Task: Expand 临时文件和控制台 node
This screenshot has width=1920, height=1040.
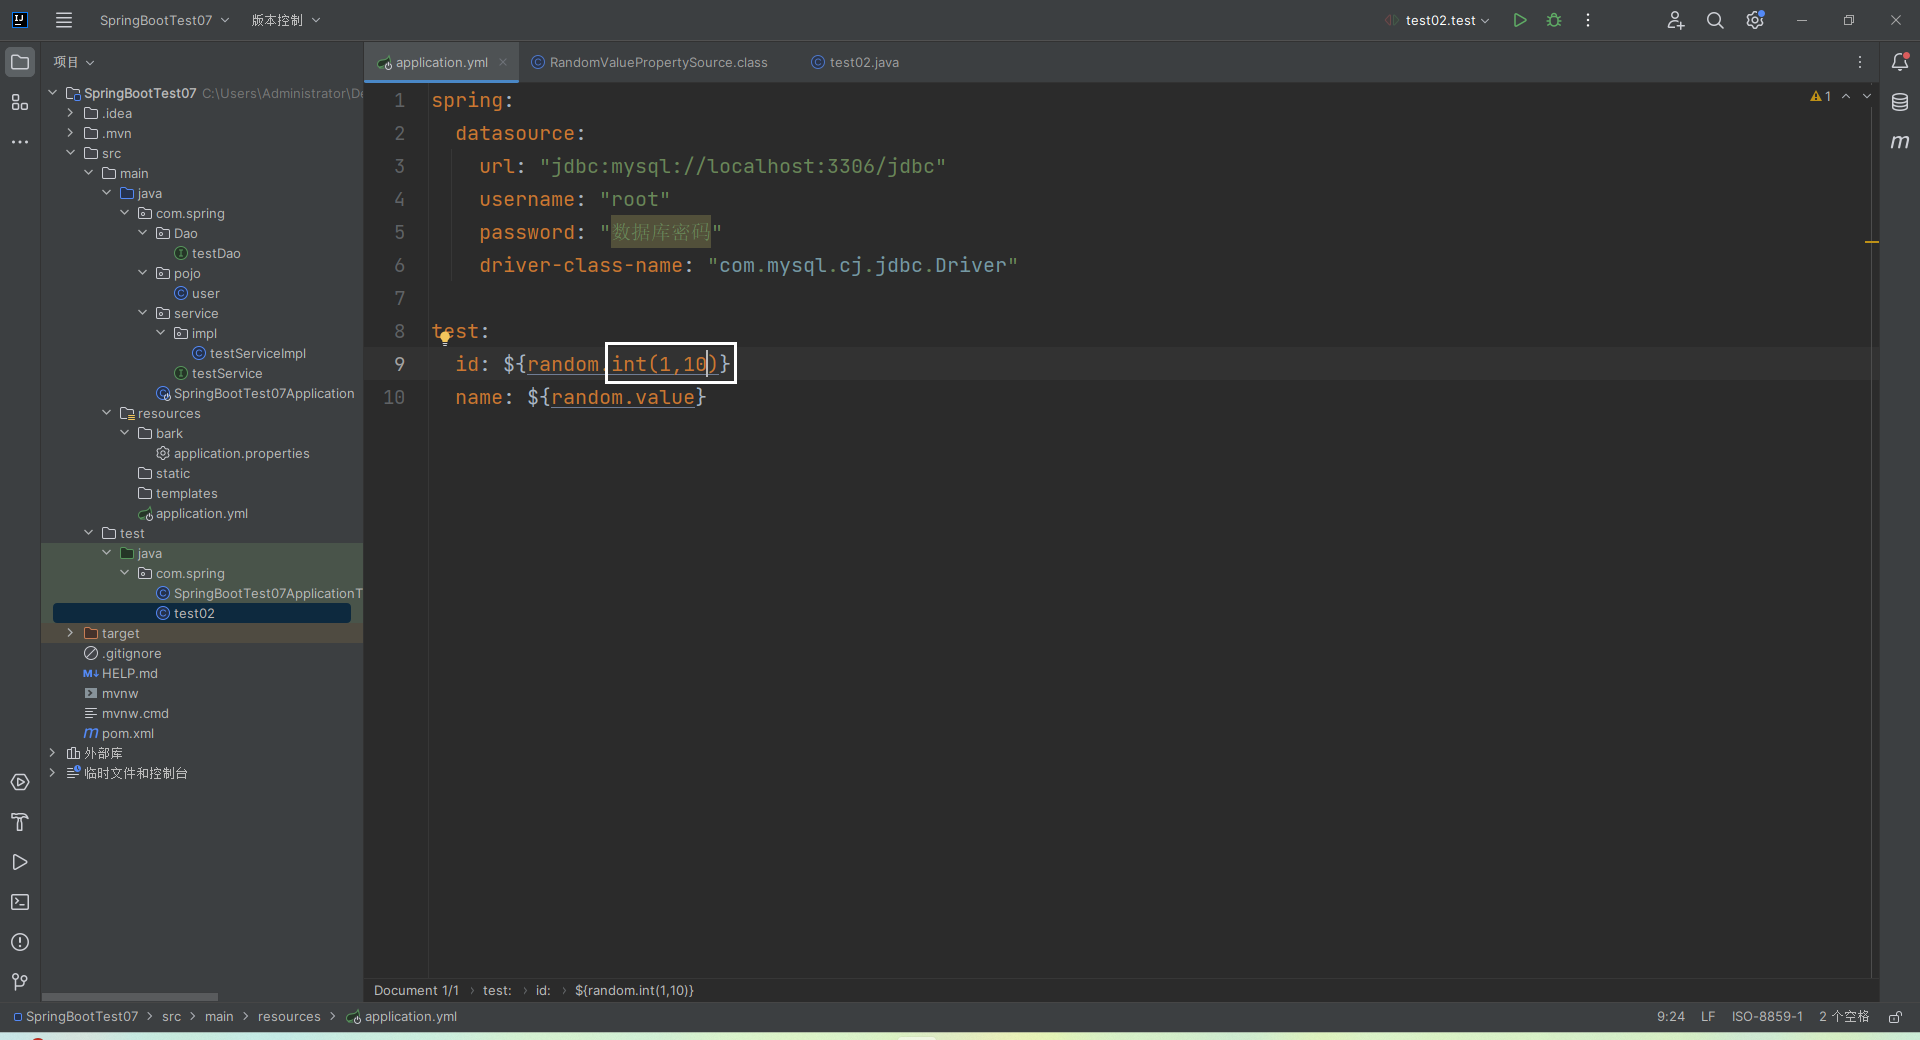Action: (52, 773)
